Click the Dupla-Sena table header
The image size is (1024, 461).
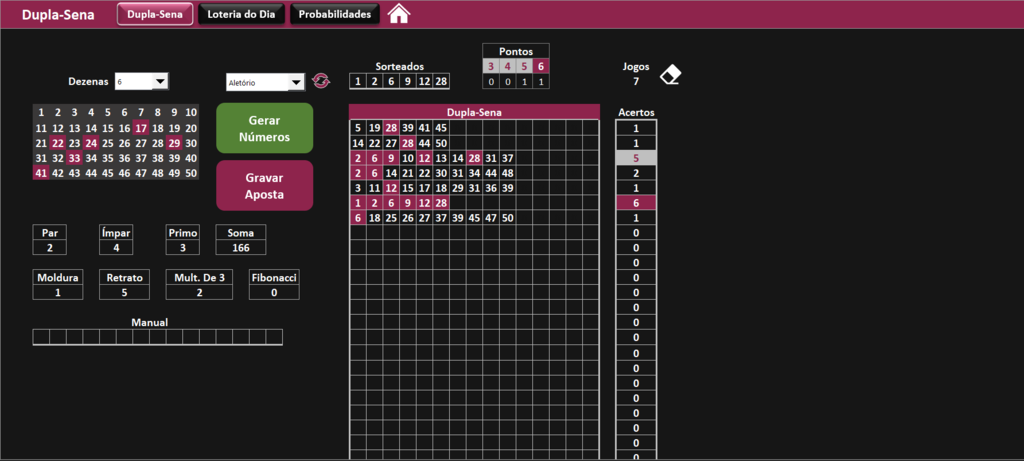tap(474, 112)
